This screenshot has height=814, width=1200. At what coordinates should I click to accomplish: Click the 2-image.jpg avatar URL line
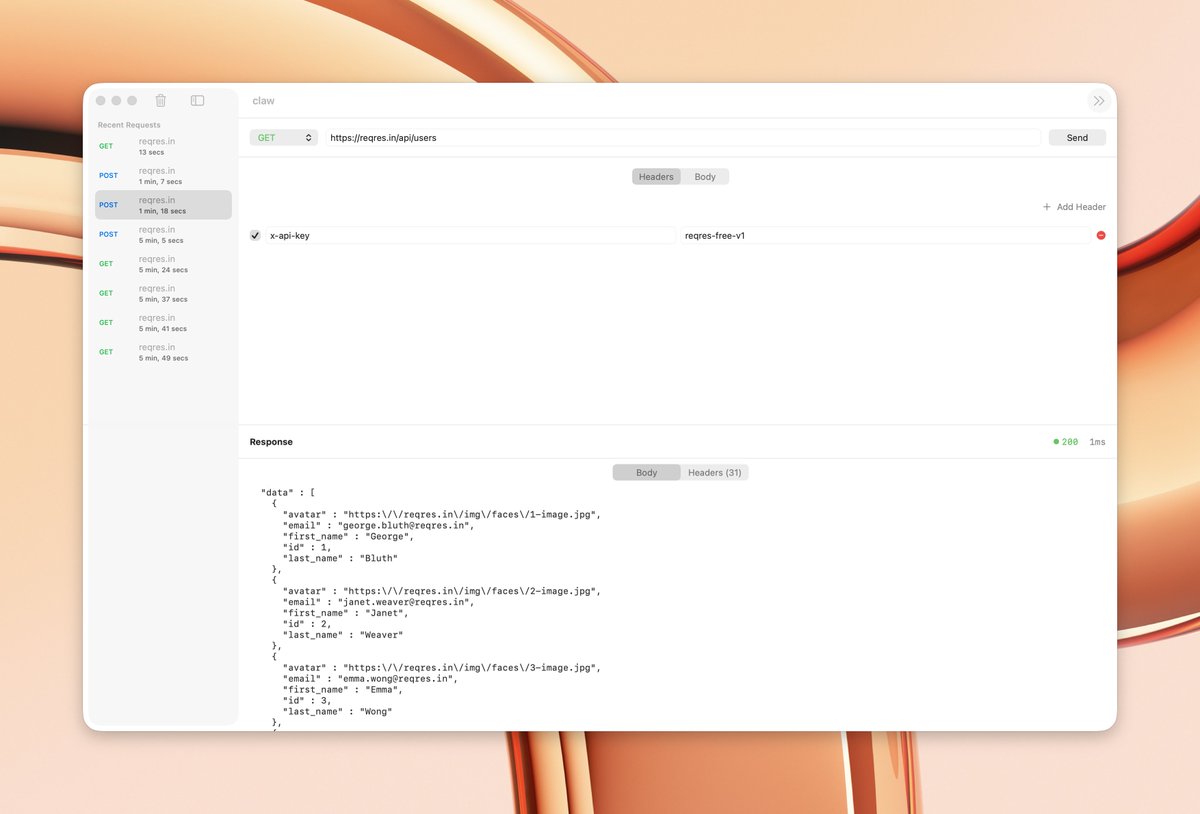point(442,591)
